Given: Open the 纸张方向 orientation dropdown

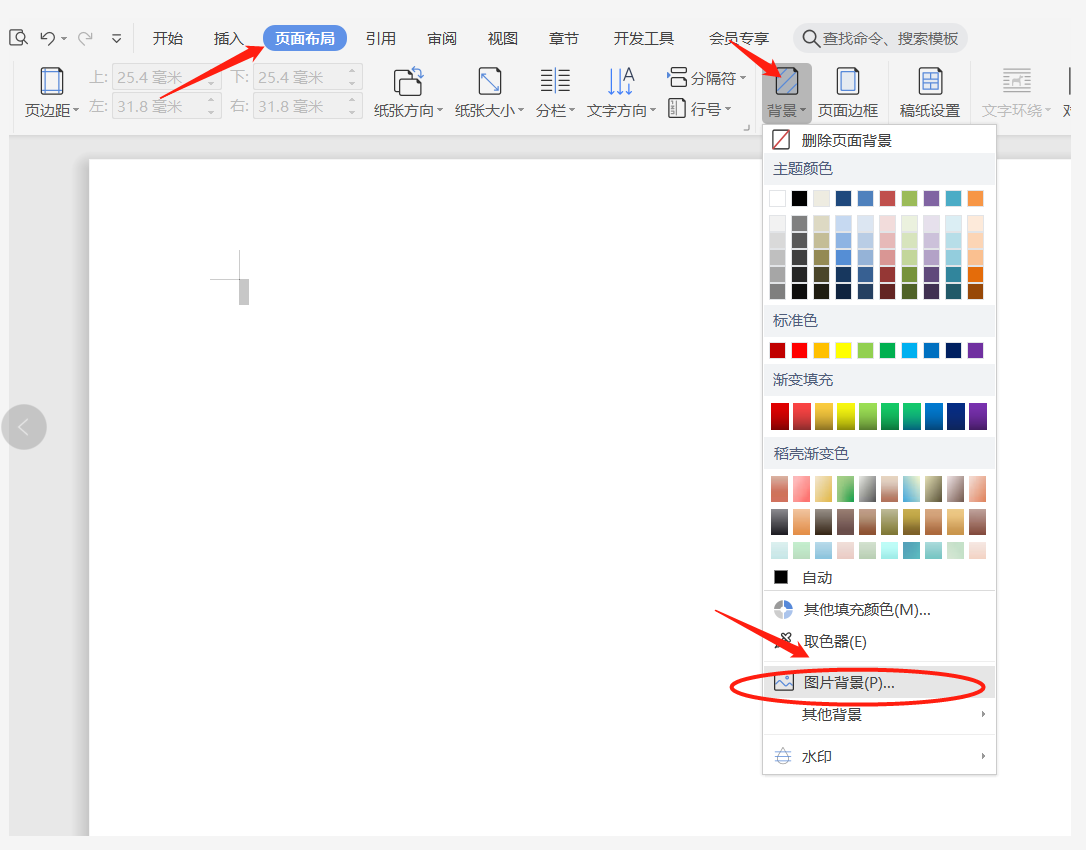Looking at the screenshot, I should [408, 92].
